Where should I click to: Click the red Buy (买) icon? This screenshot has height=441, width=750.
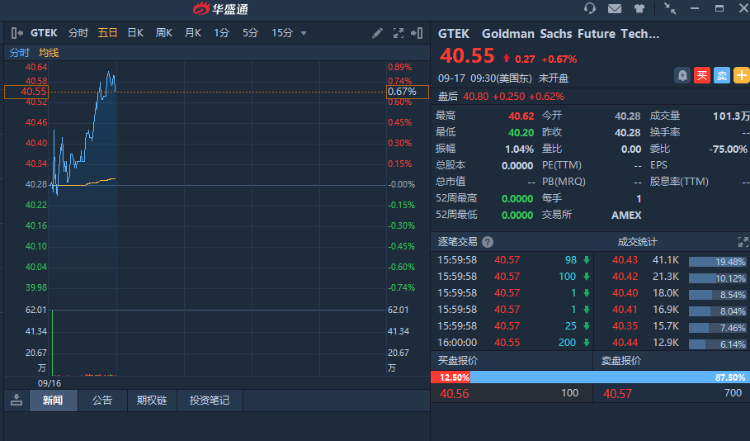(x=702, y=75)
